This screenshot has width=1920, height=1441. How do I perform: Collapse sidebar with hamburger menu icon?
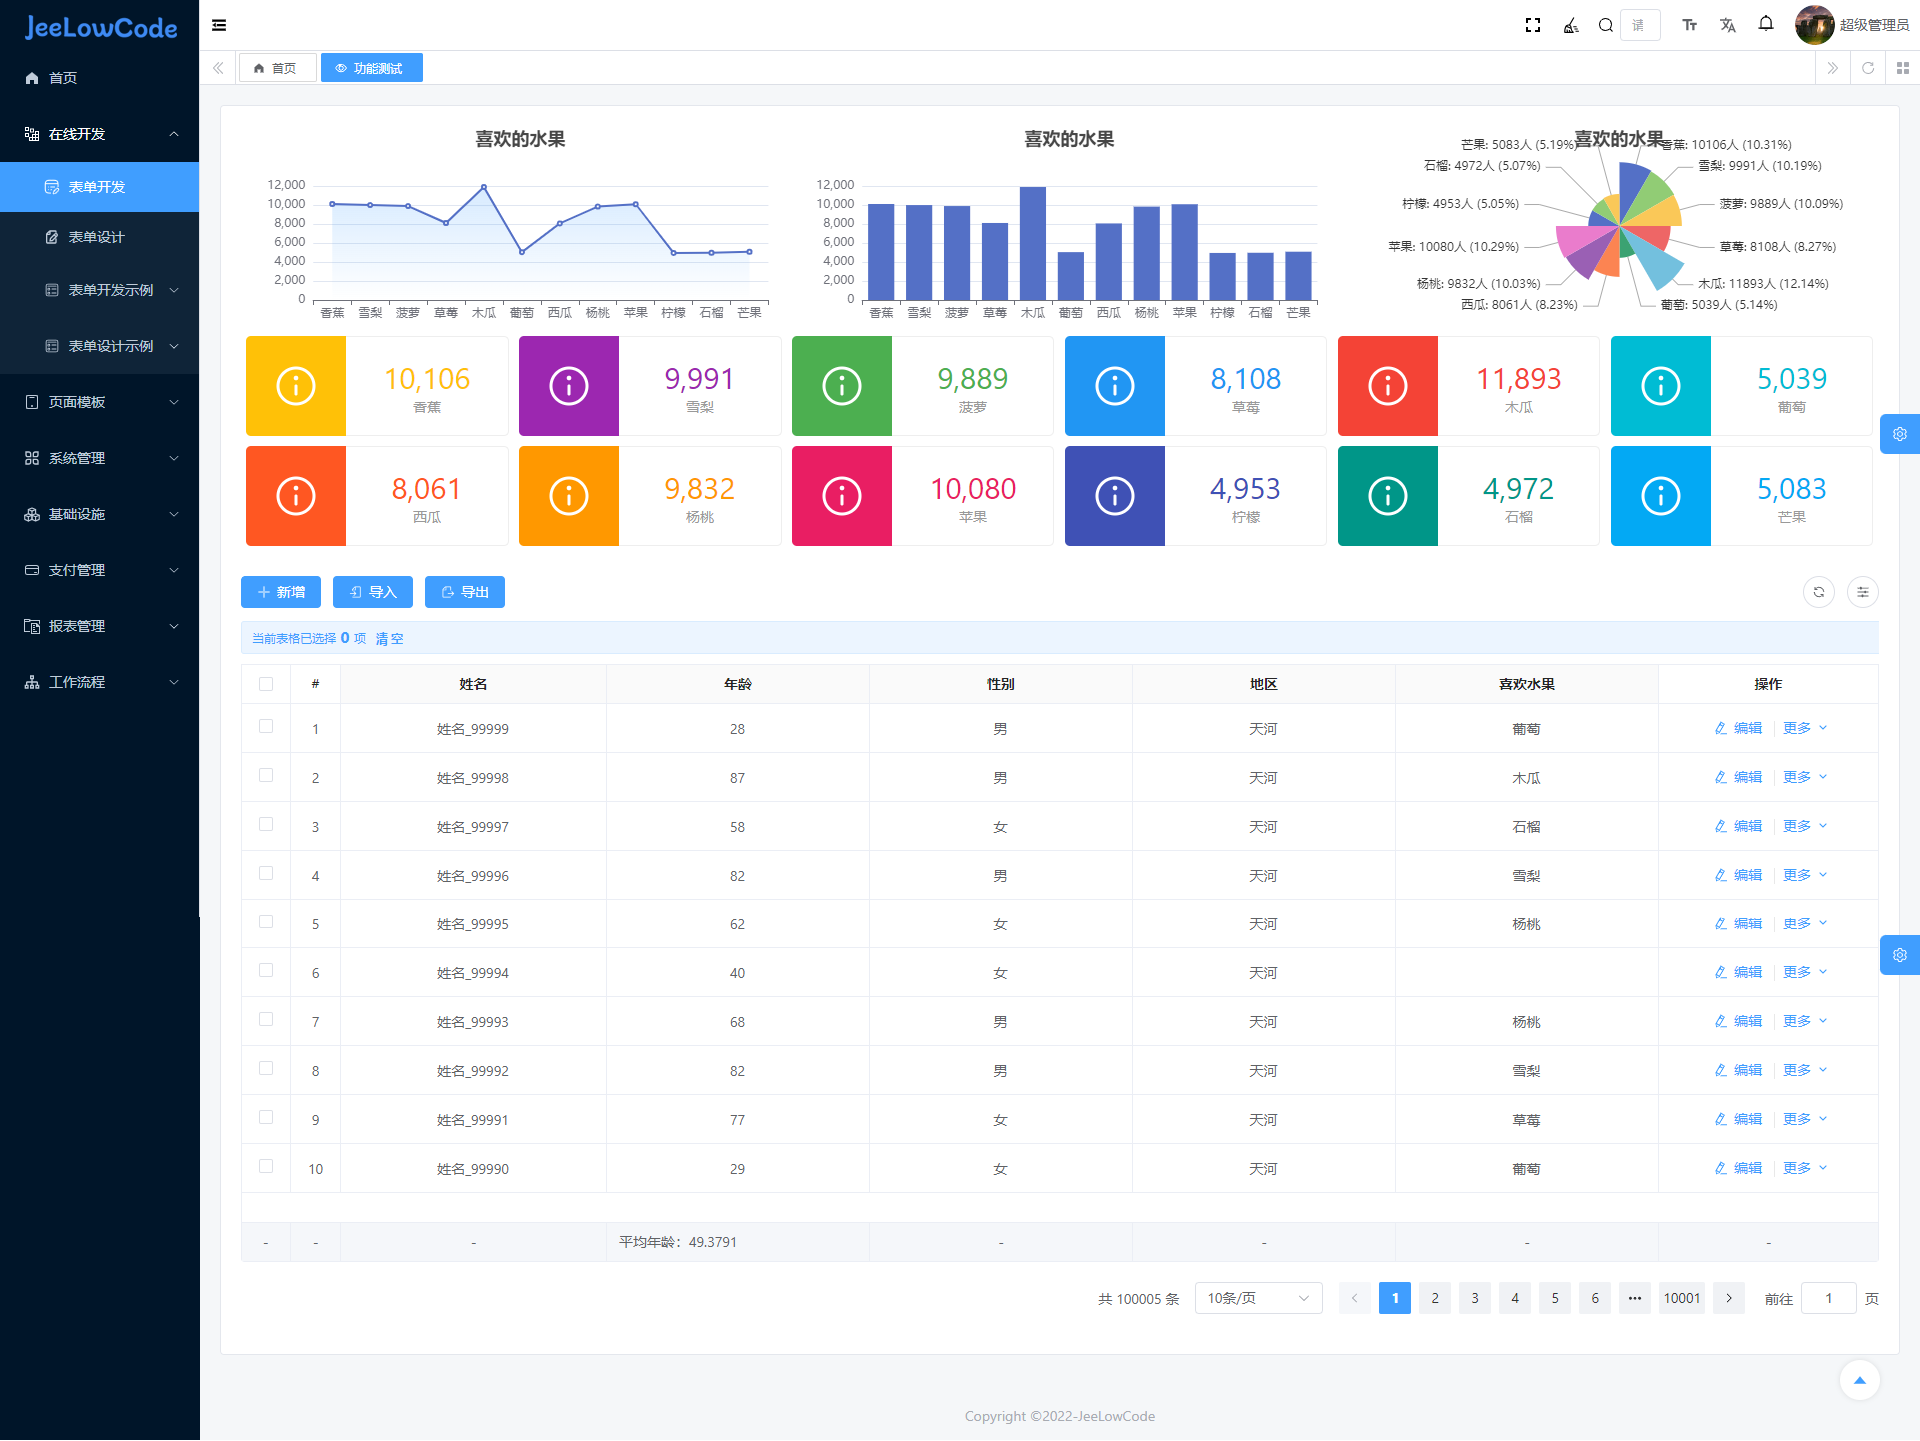[219, 25]
